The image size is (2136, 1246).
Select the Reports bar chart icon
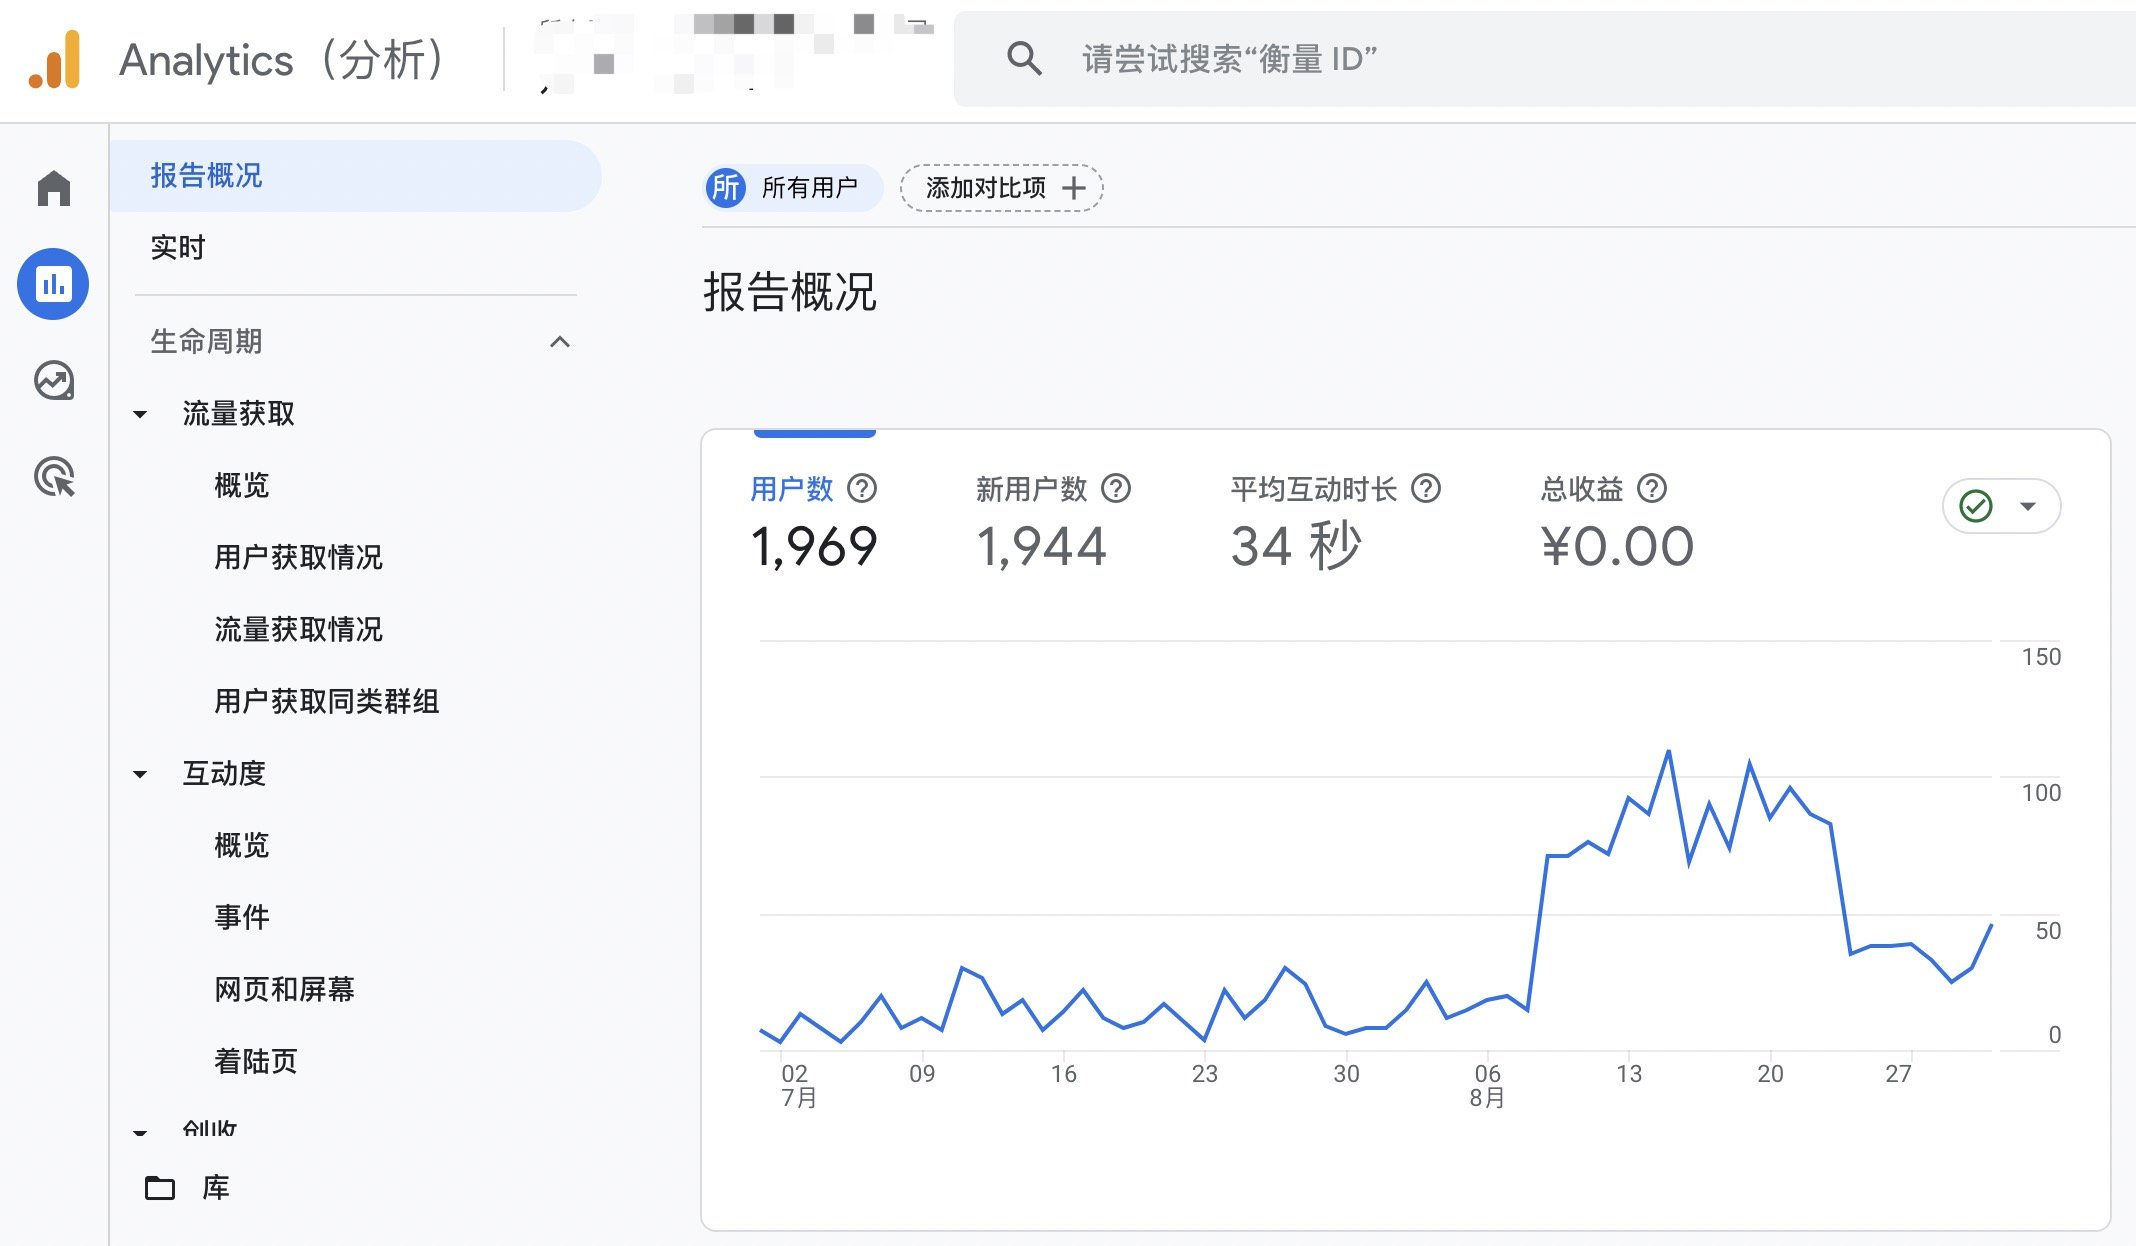pos(53,284)
